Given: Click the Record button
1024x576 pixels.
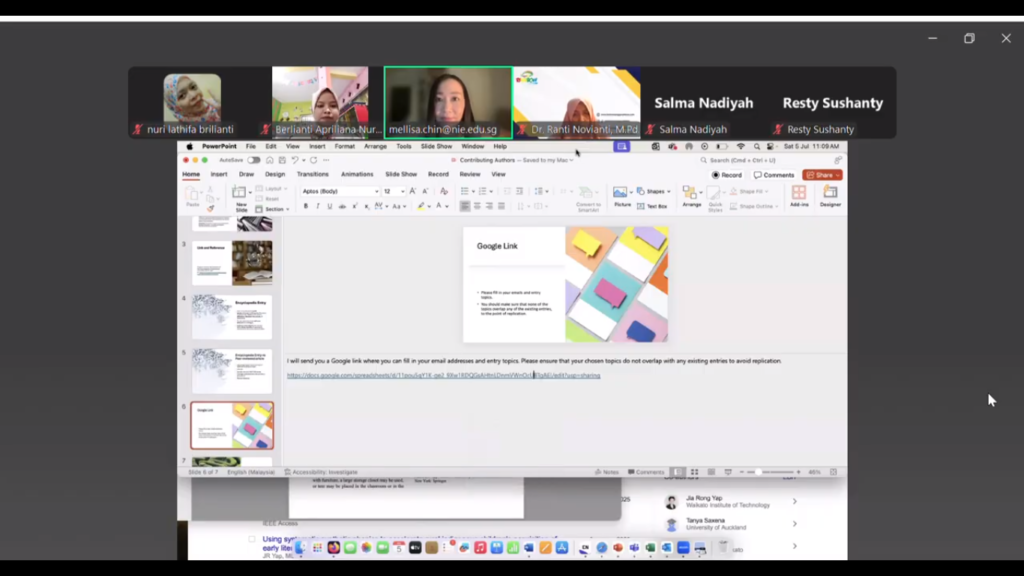Looking at the screenshot, I should [727, 175].
